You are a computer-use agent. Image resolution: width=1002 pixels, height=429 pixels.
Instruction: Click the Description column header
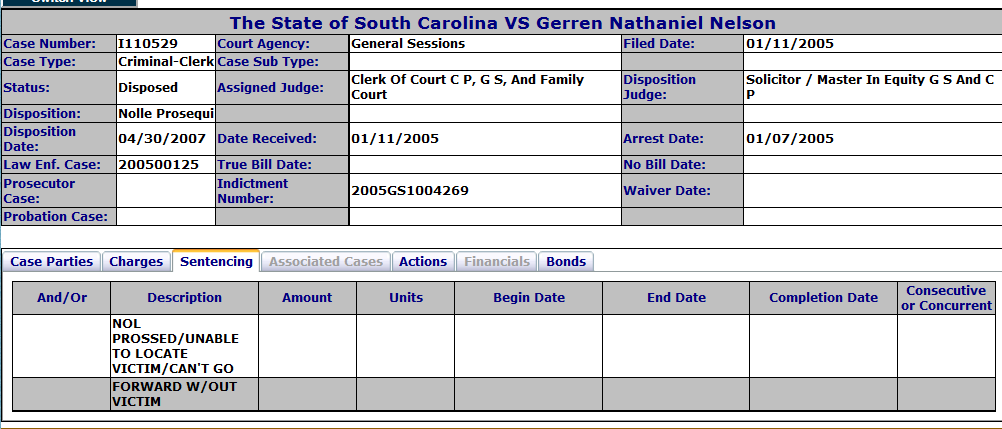[x=185, y=298]
